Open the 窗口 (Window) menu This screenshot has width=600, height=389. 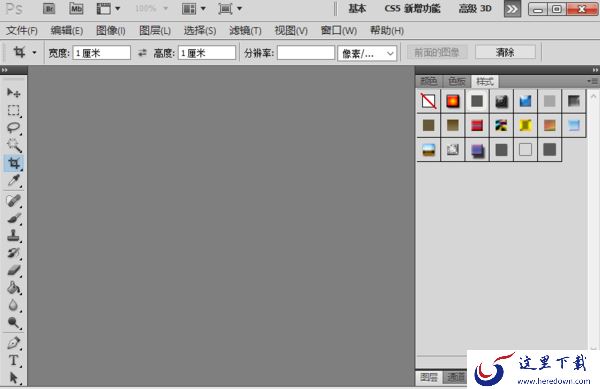[339, 31]
